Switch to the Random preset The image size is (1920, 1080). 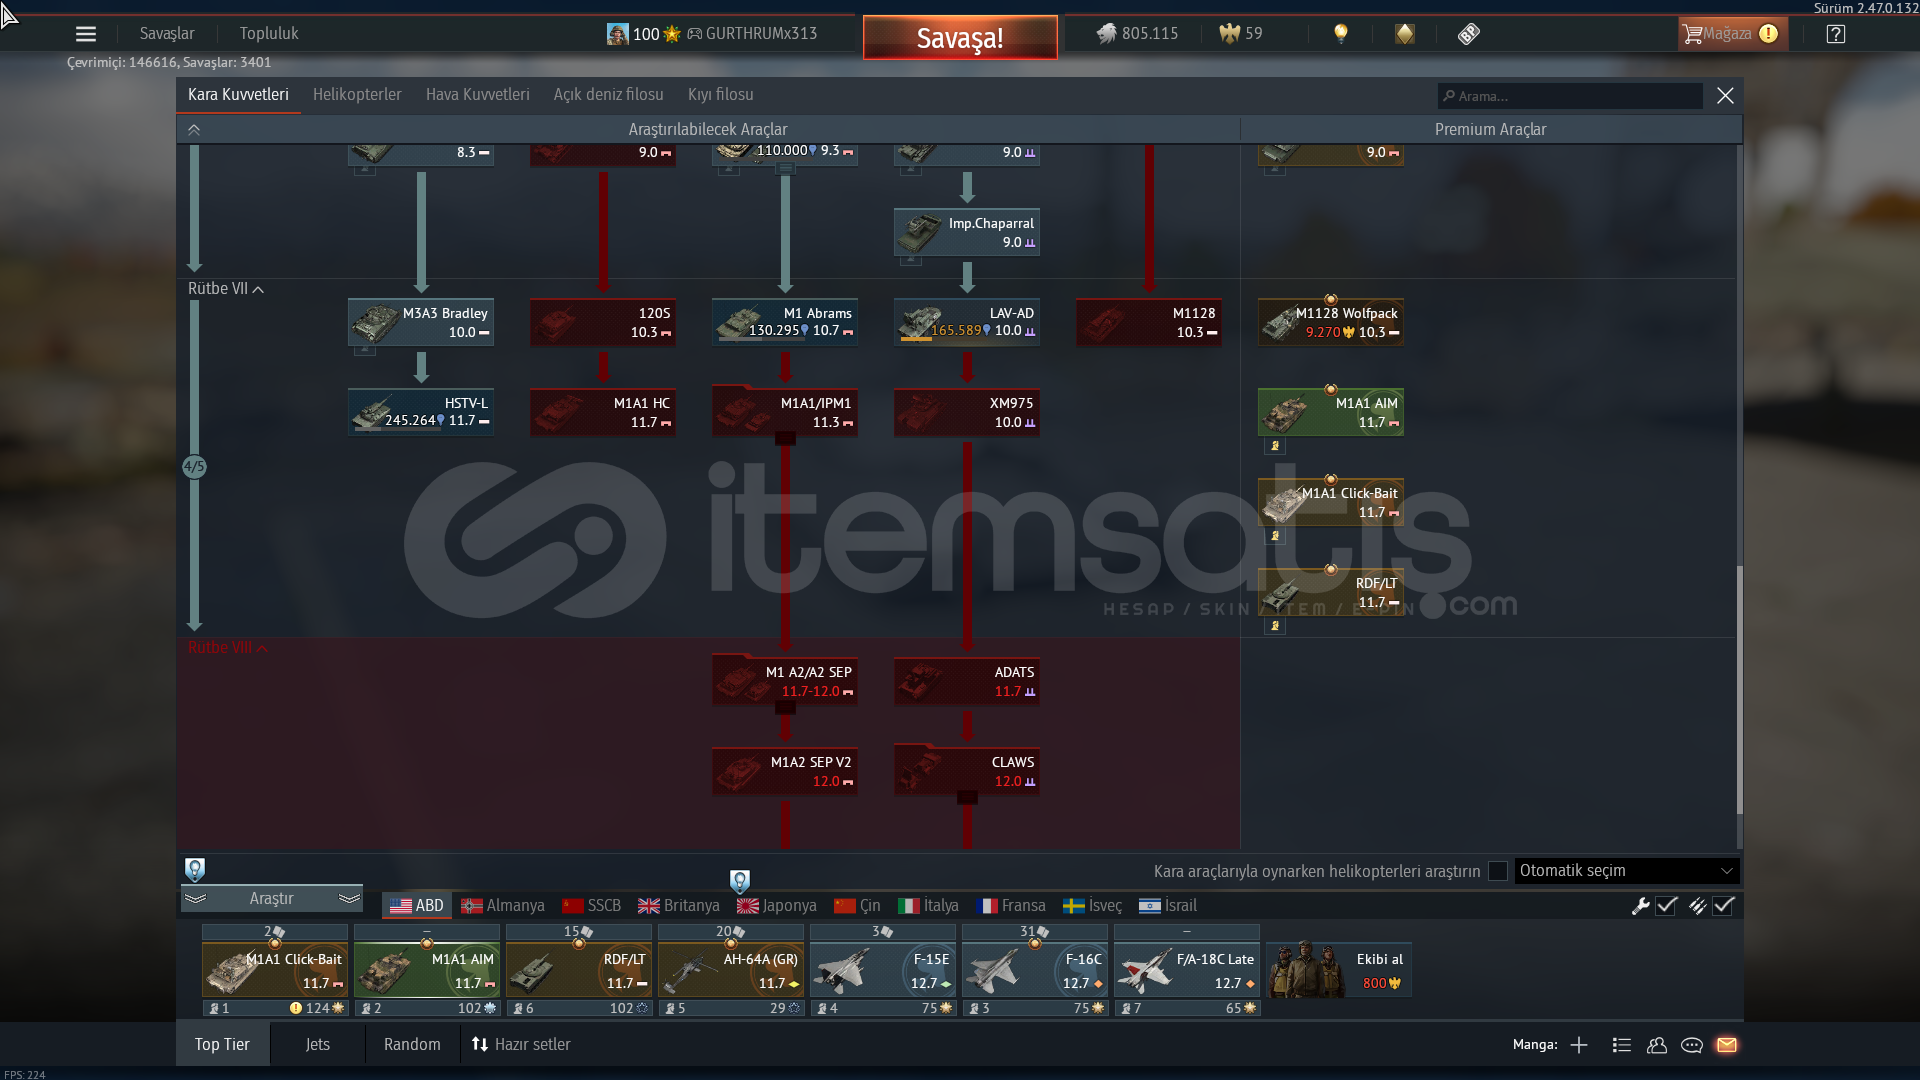(412, 1045)
